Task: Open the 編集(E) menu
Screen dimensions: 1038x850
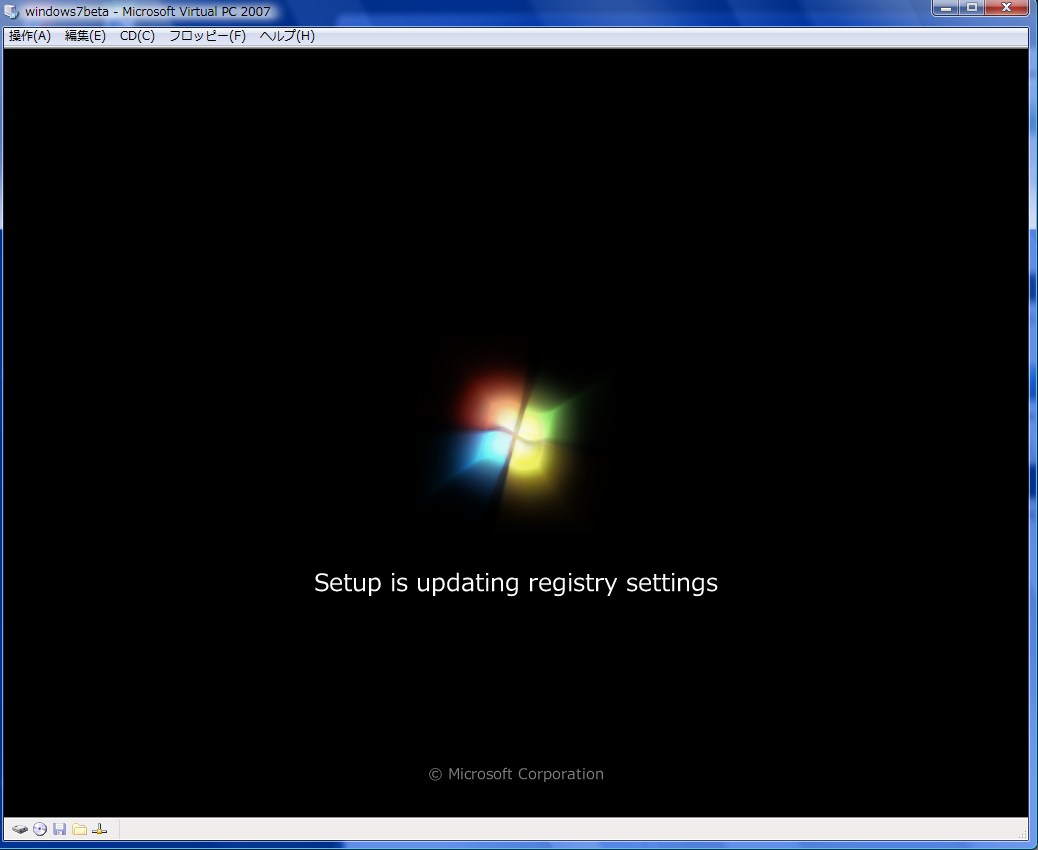Action: [x=85, y=36]
